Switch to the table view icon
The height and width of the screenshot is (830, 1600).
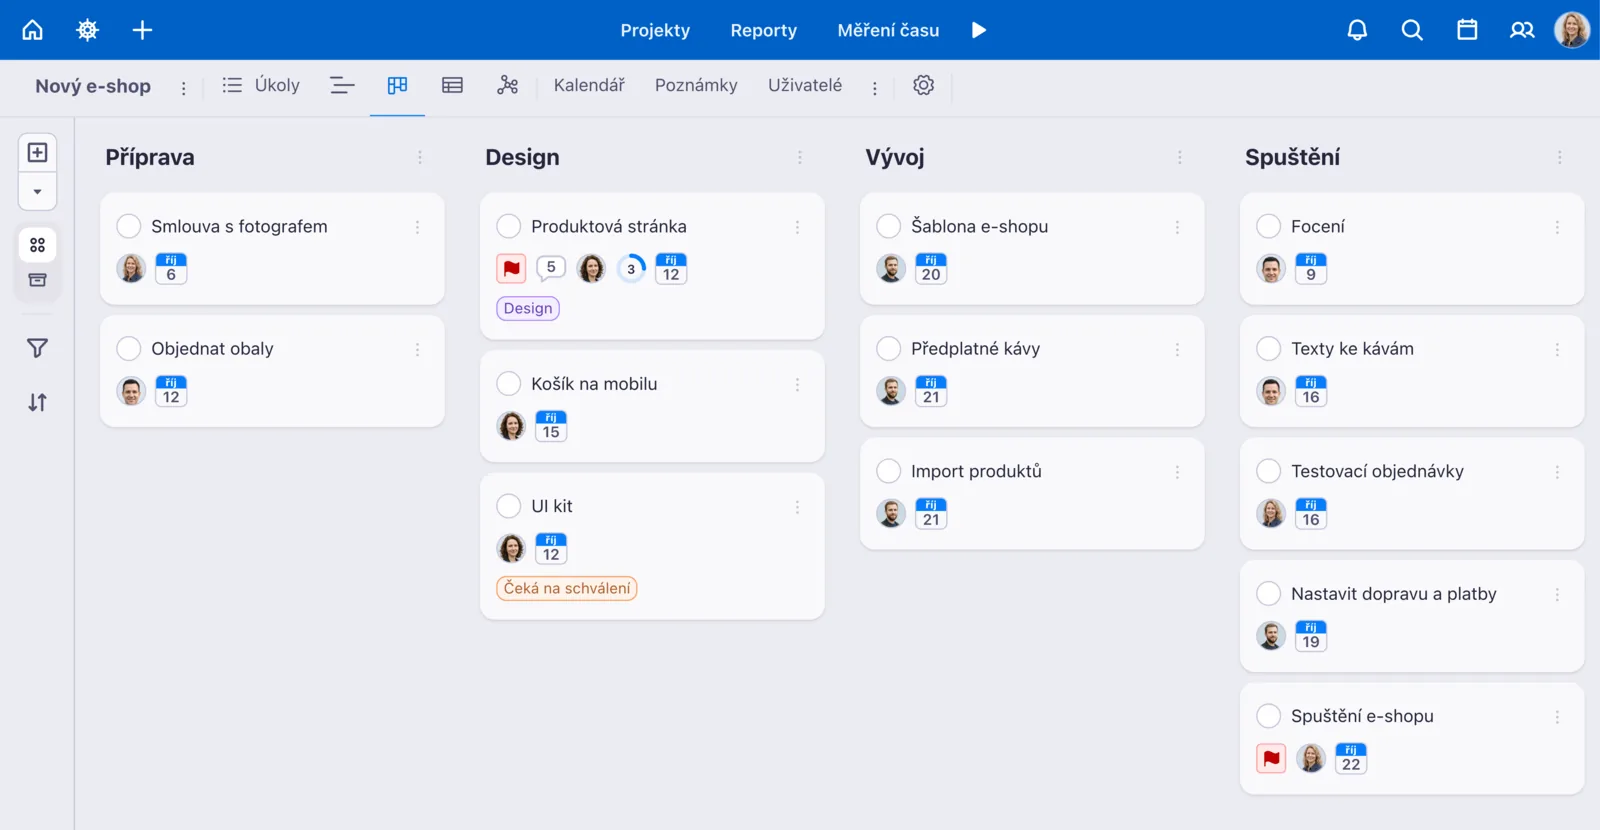pyautogui.click(x=452, y=86)
